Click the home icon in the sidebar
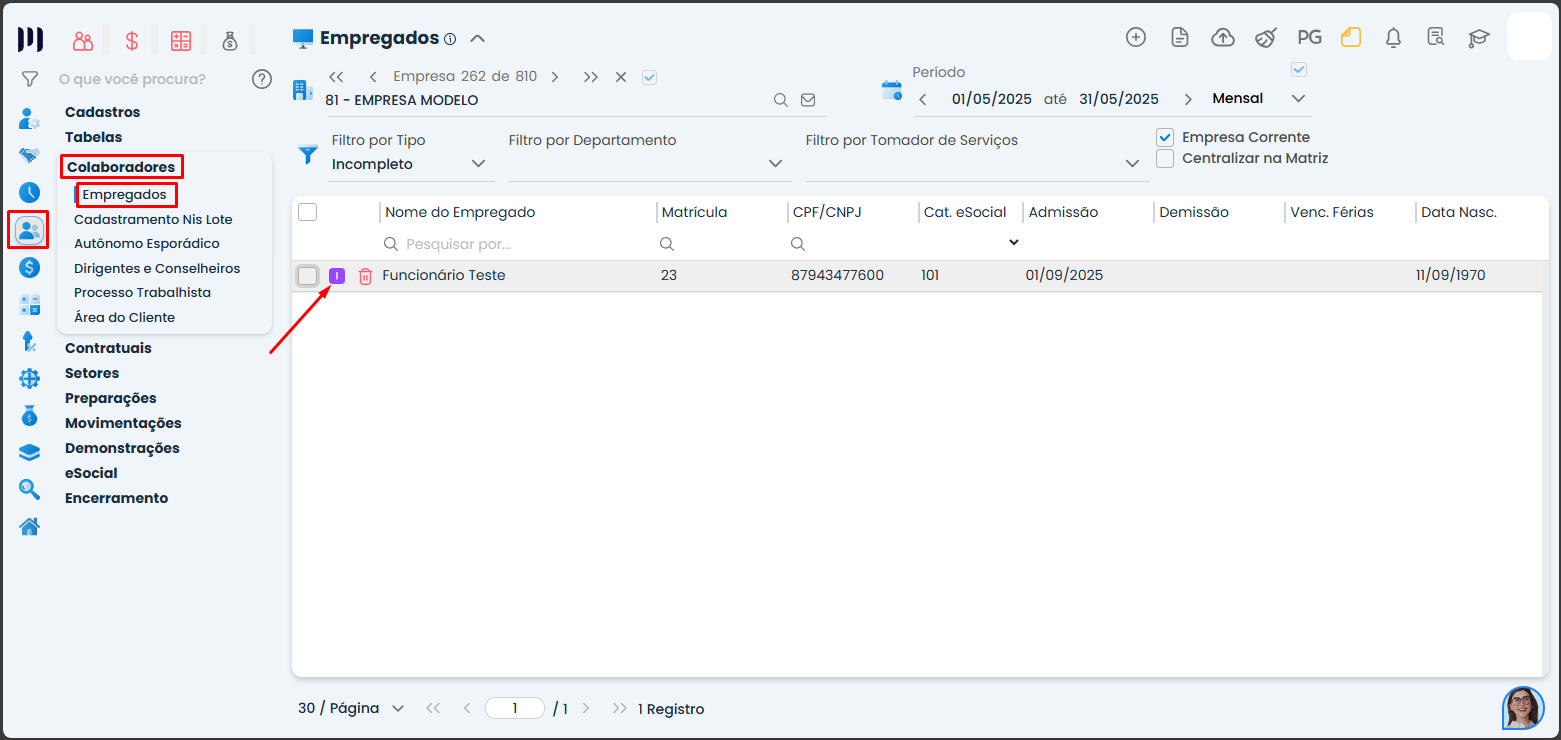Screen dimensions: 1561x740 coord(30,526)
